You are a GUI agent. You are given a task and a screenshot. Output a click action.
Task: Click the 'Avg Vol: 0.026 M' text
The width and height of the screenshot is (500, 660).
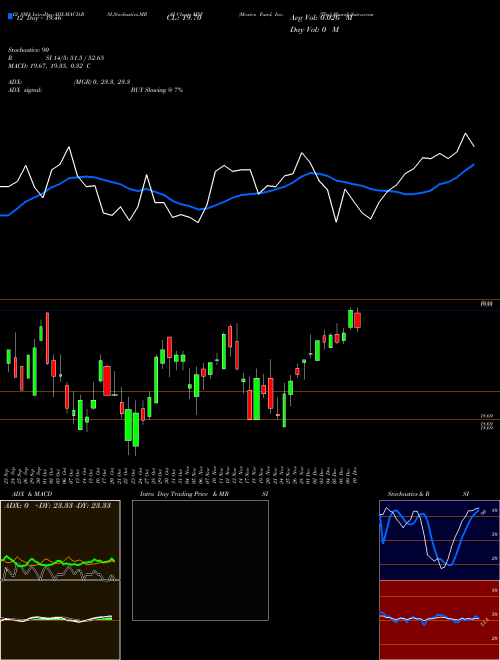click(321, 18)
